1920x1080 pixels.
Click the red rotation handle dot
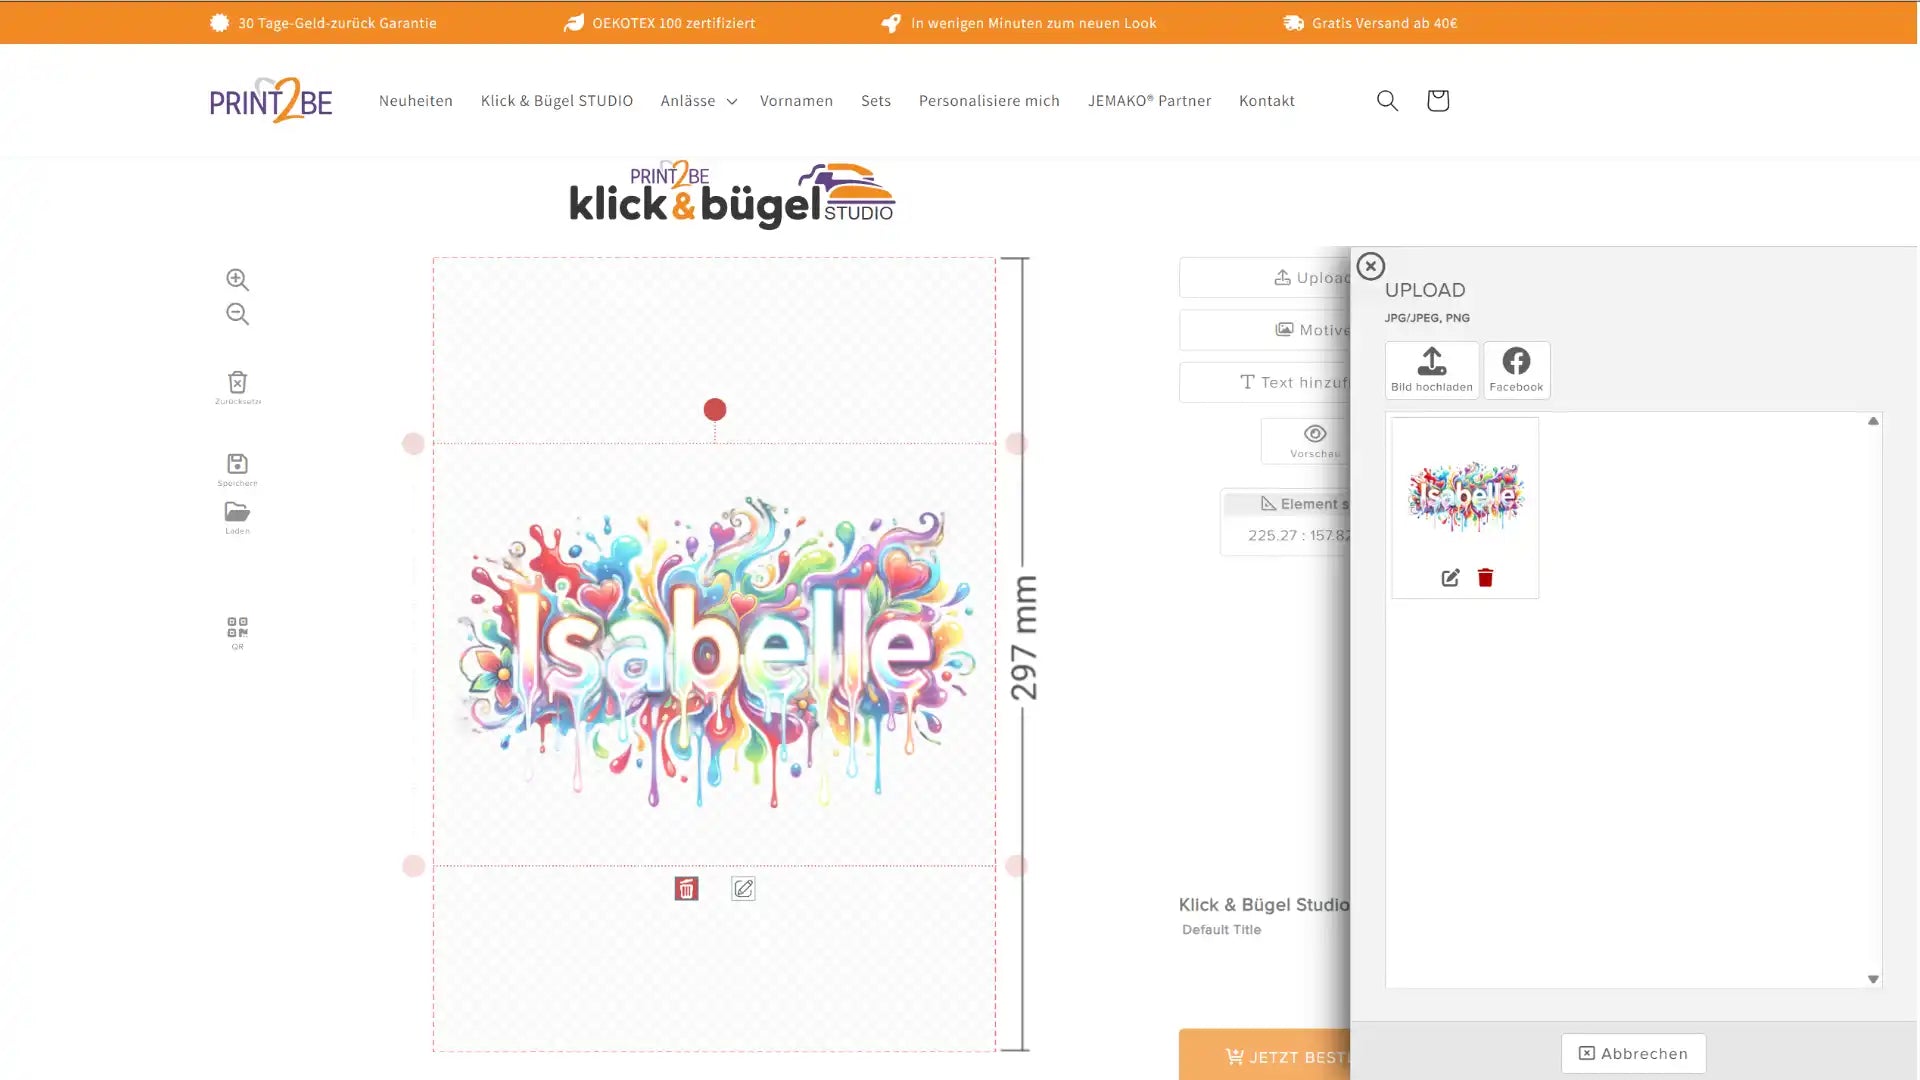[714, 409]
